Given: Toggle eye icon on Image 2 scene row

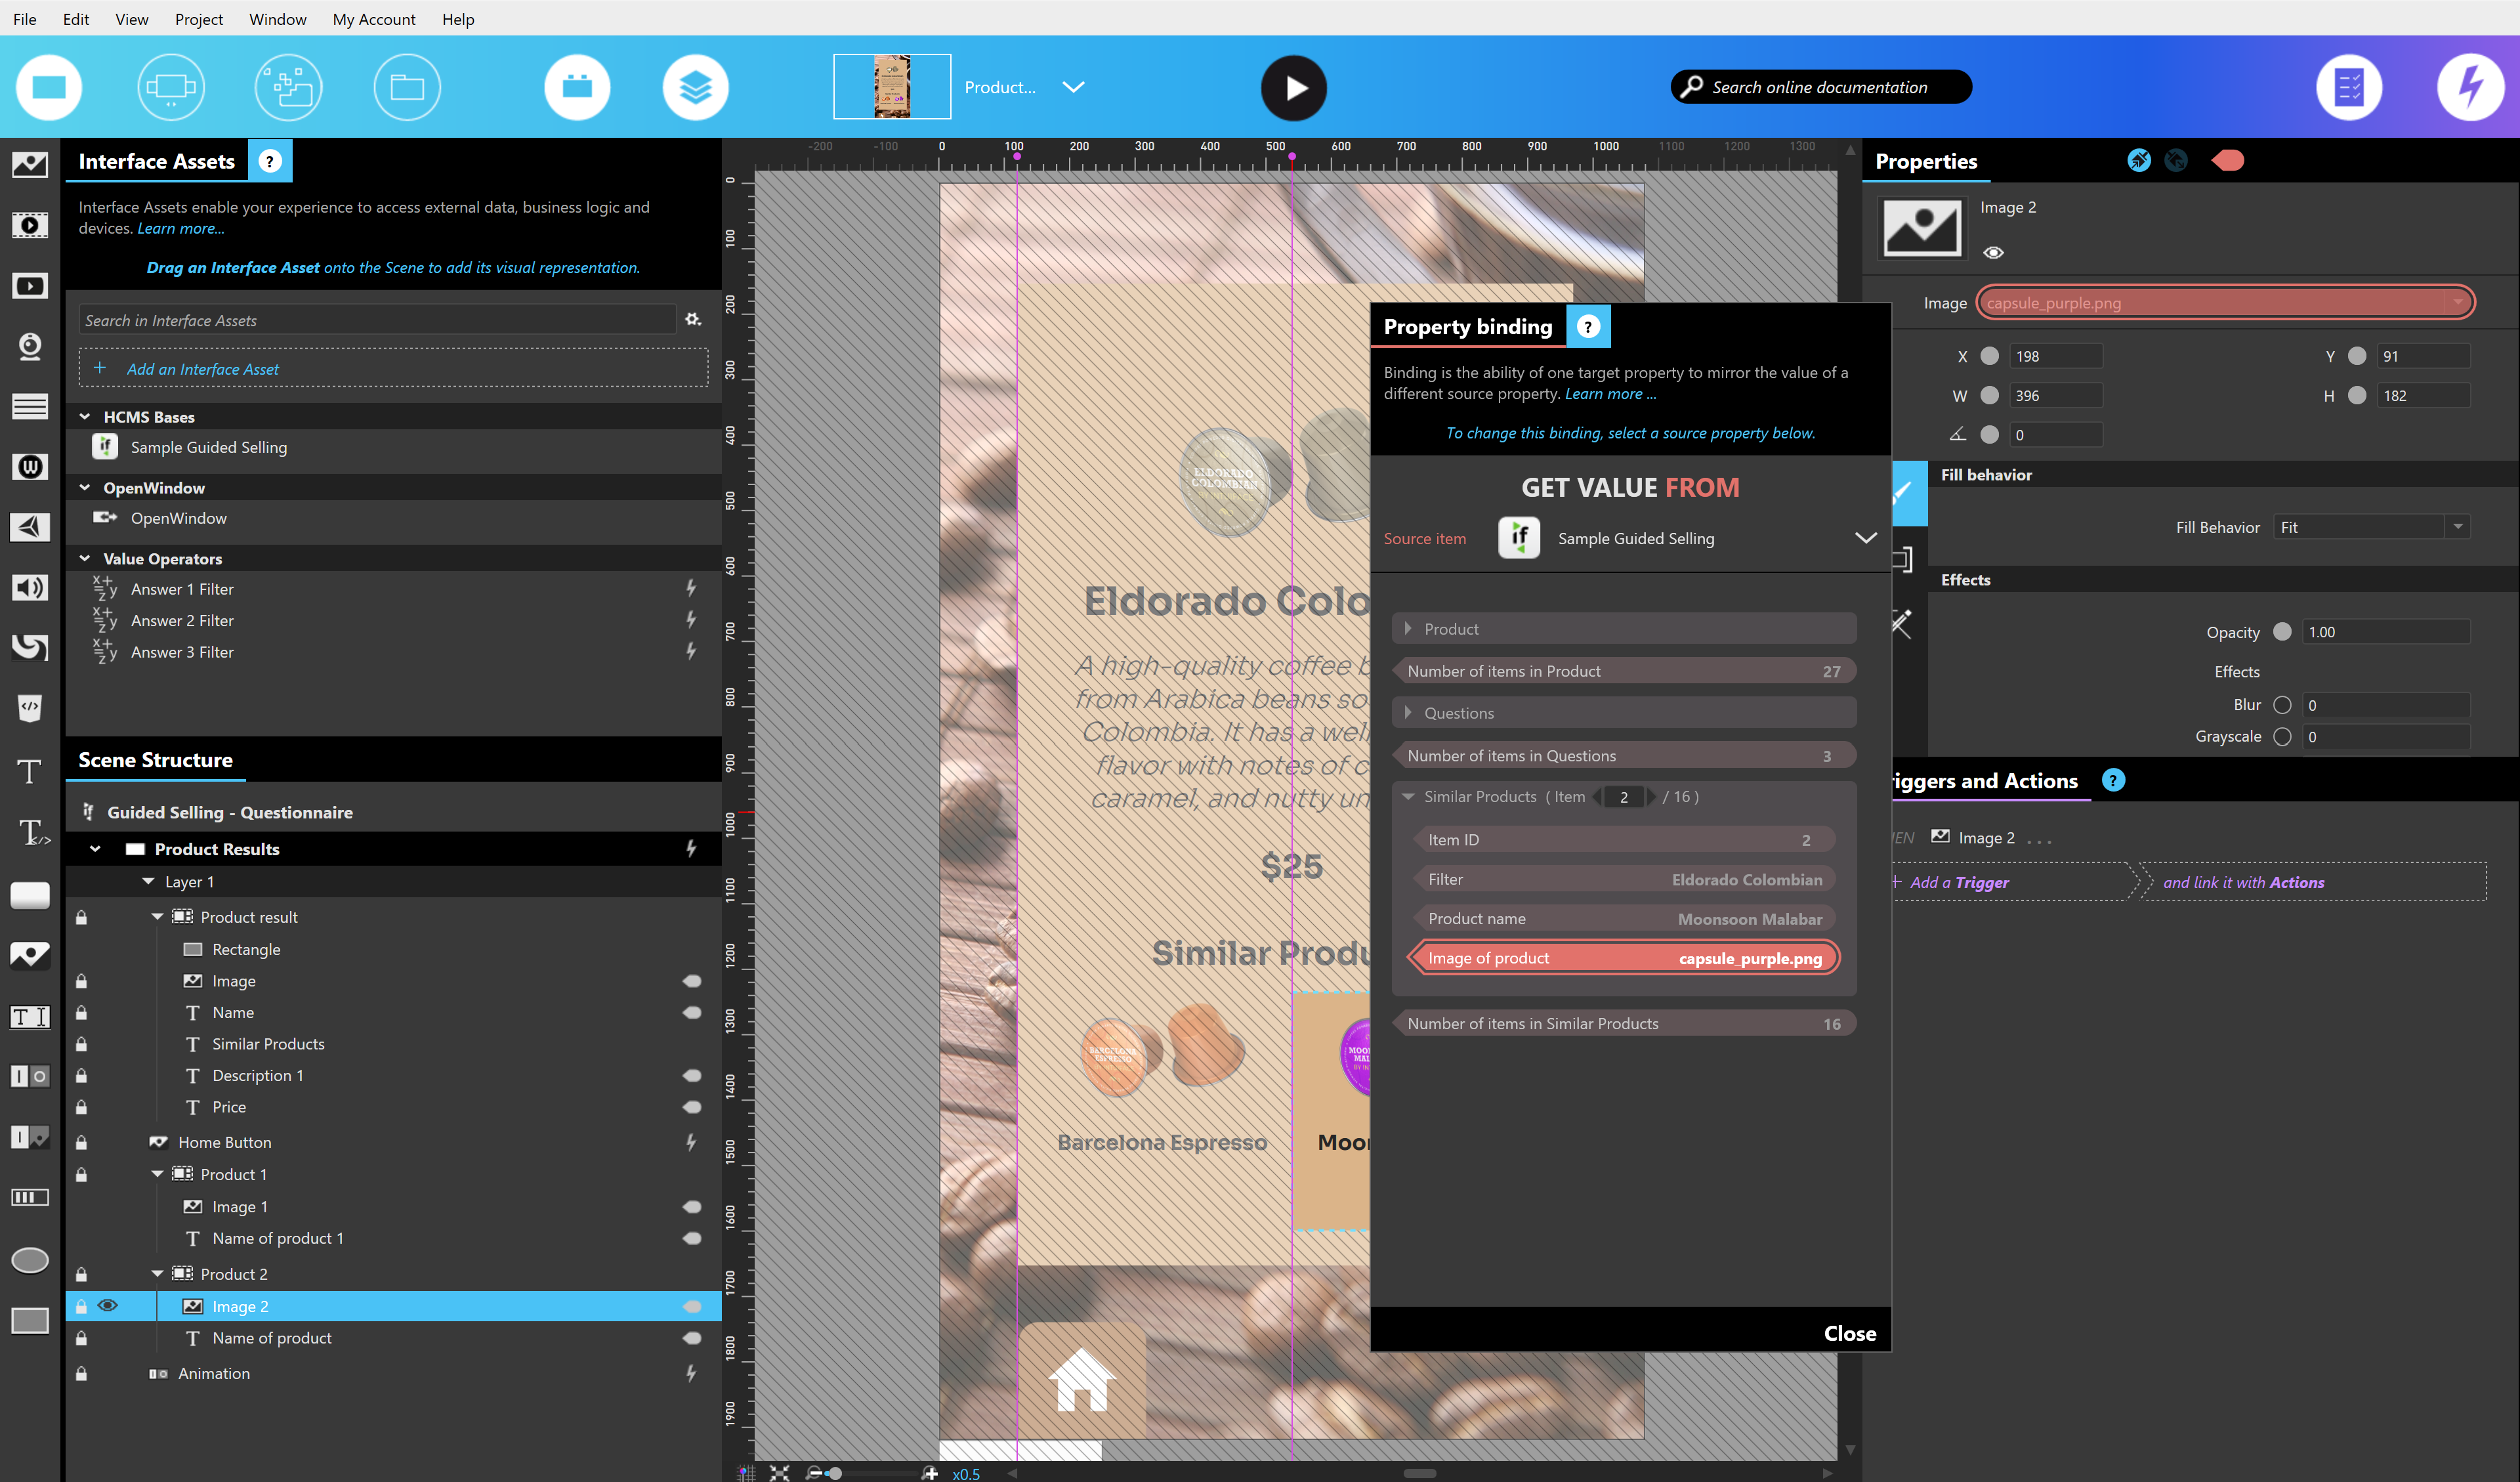Looking at the screenshot, I should tap(108, 1305).
